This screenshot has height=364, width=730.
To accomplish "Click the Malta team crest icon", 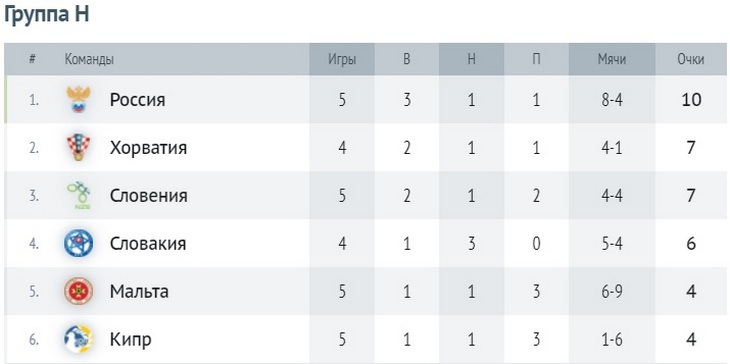I will click(79, 291).
